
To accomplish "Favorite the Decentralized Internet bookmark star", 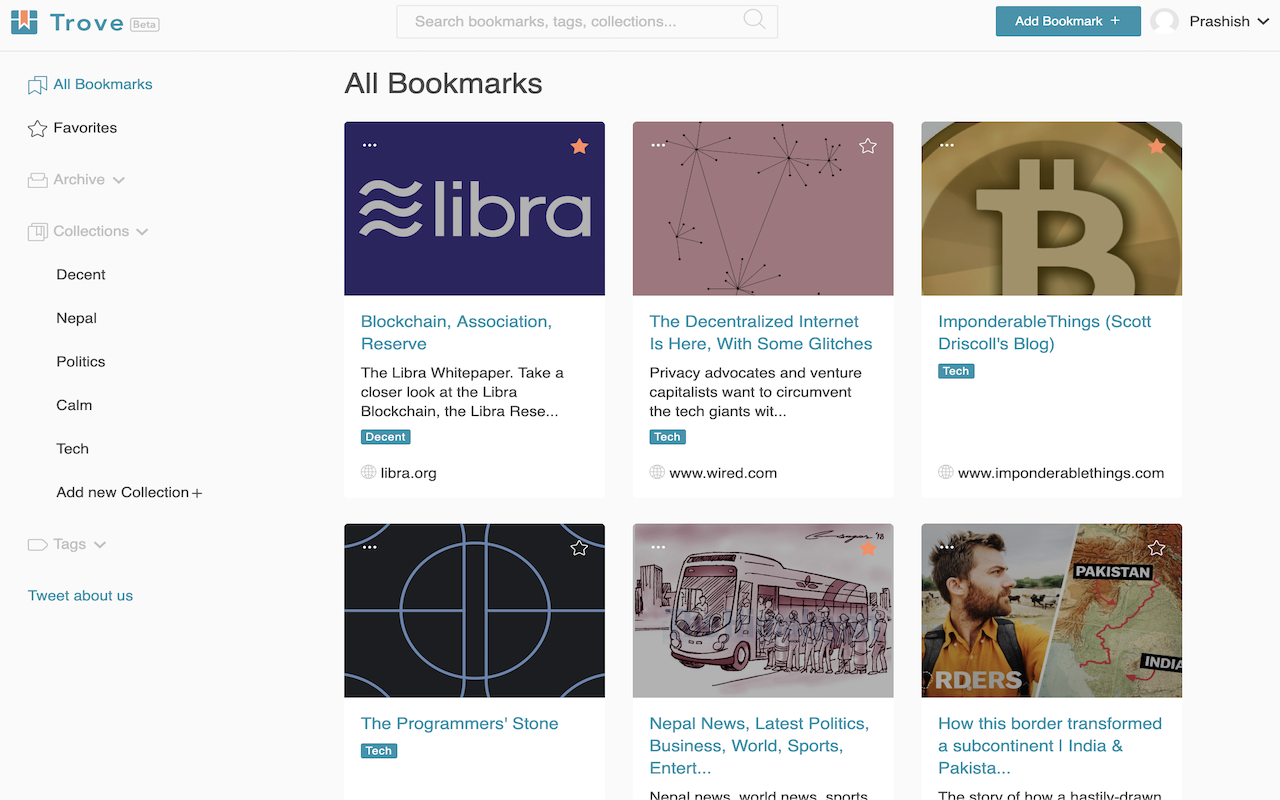I will (x=868, y=146).
